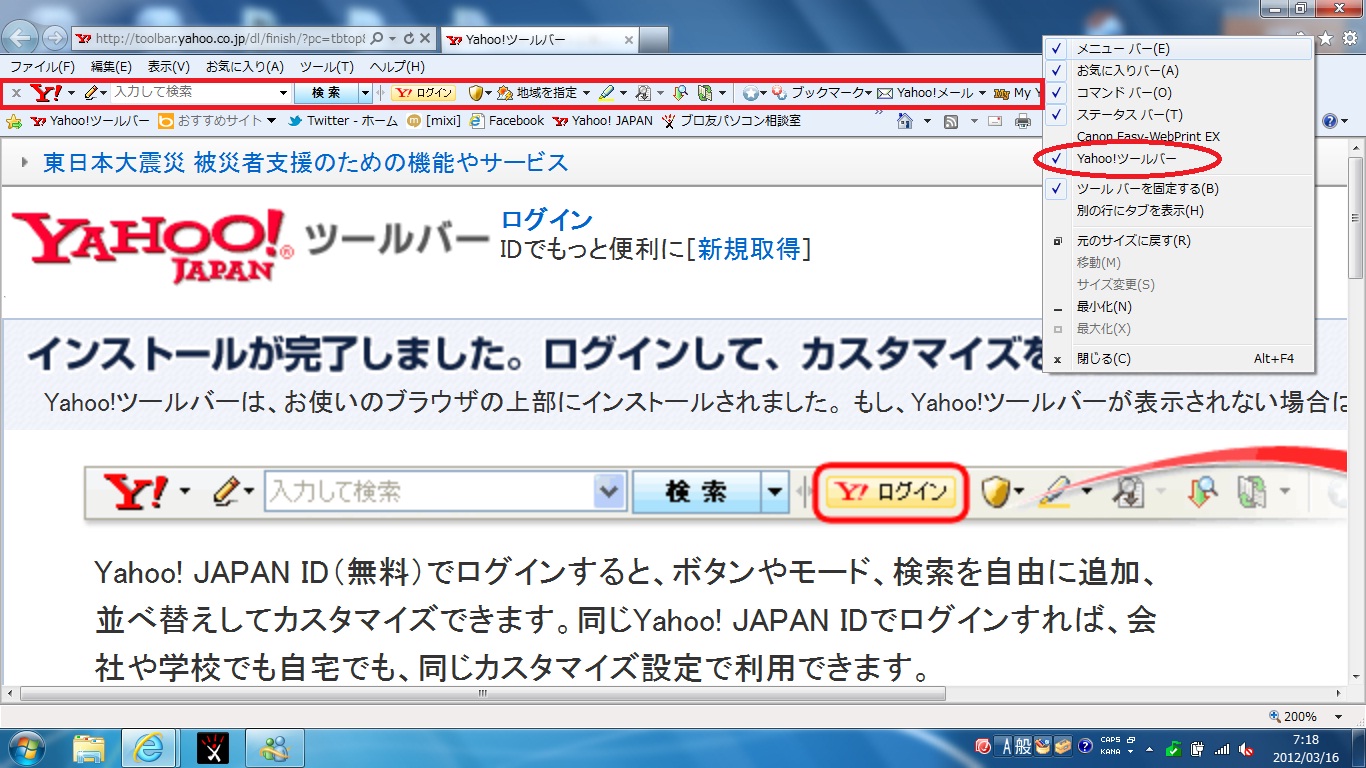This screenshot has height=768, width=1366.
Task: Toggle 別の行にタブを表示(H) option
Action: [1178, 210]
